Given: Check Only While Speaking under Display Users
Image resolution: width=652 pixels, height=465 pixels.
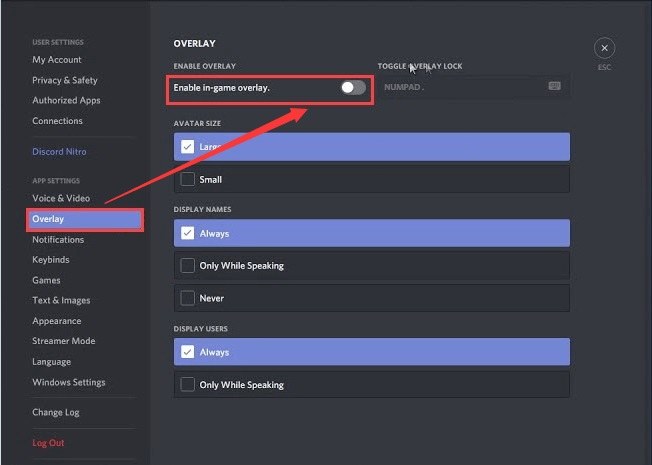Looking at the screenshot, I should [188, 385].
